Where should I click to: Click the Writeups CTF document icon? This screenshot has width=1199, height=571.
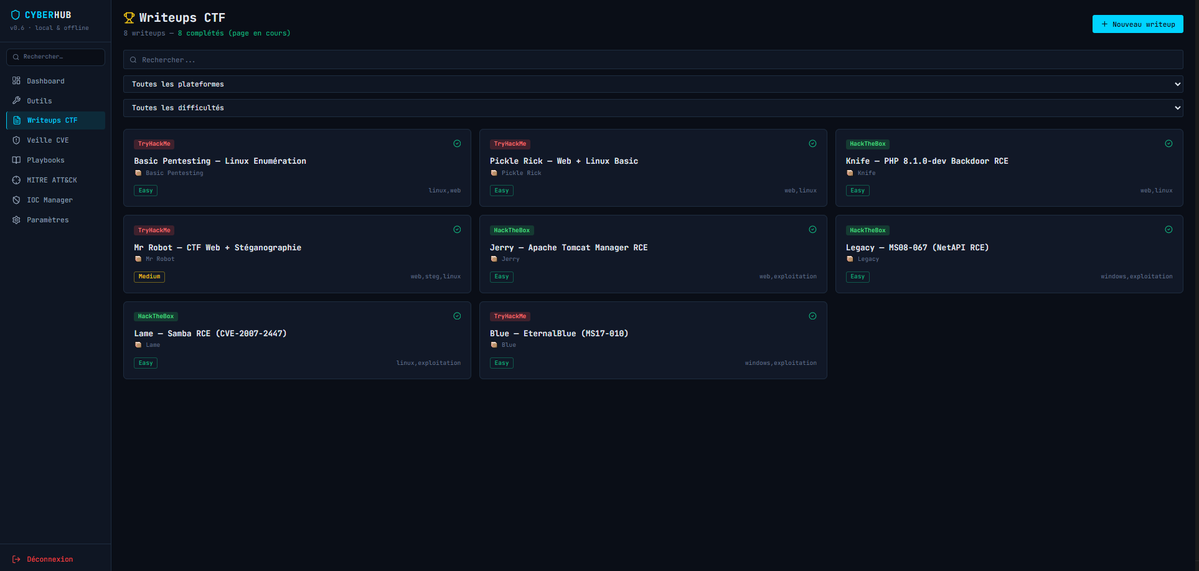16,121
